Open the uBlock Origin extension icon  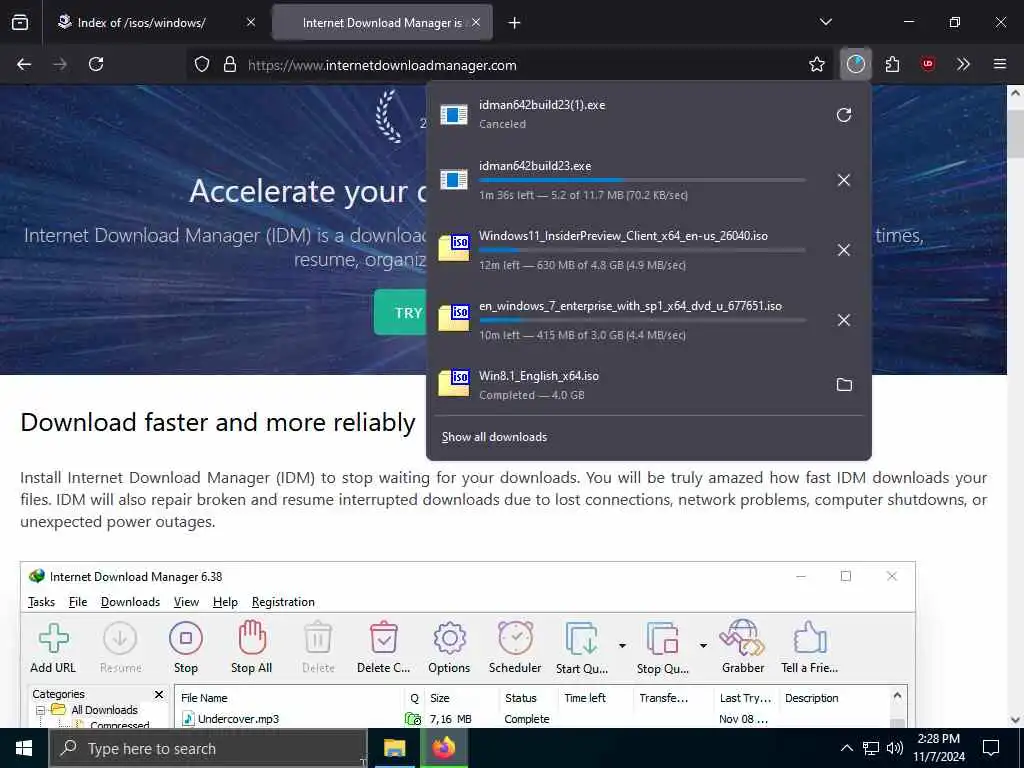tap(928, 64)
